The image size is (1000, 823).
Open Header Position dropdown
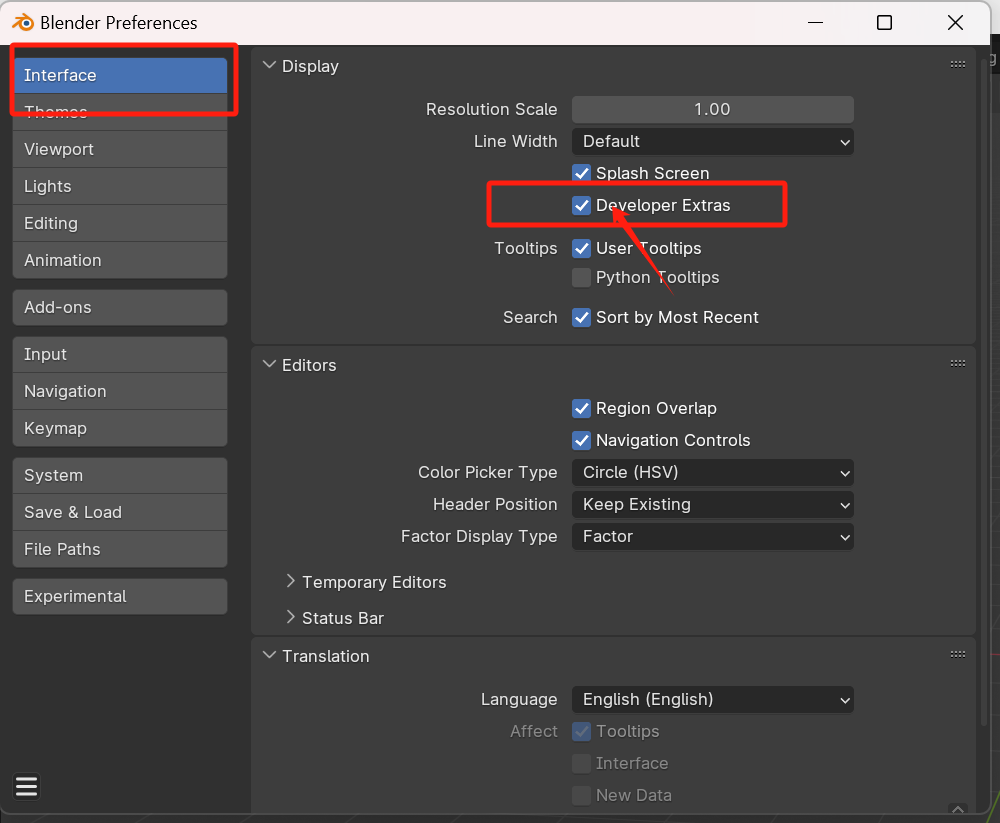click(712, 505)
